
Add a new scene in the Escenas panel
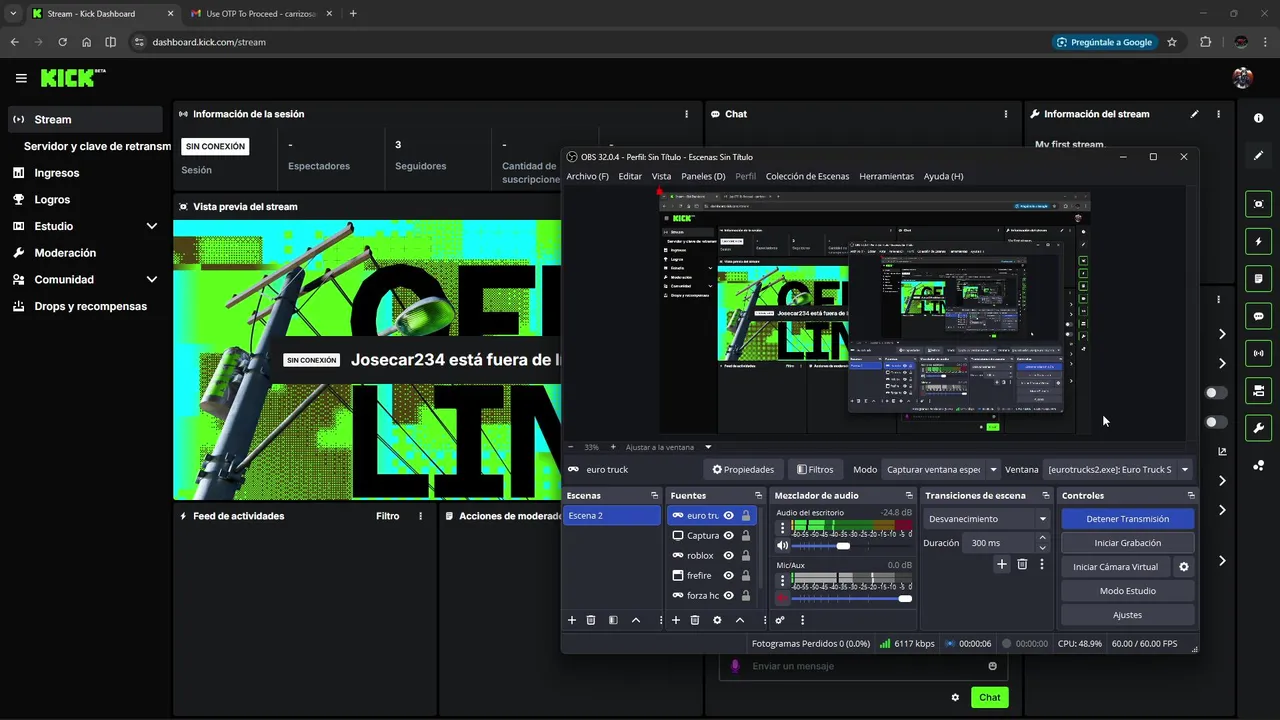point(572,620)
